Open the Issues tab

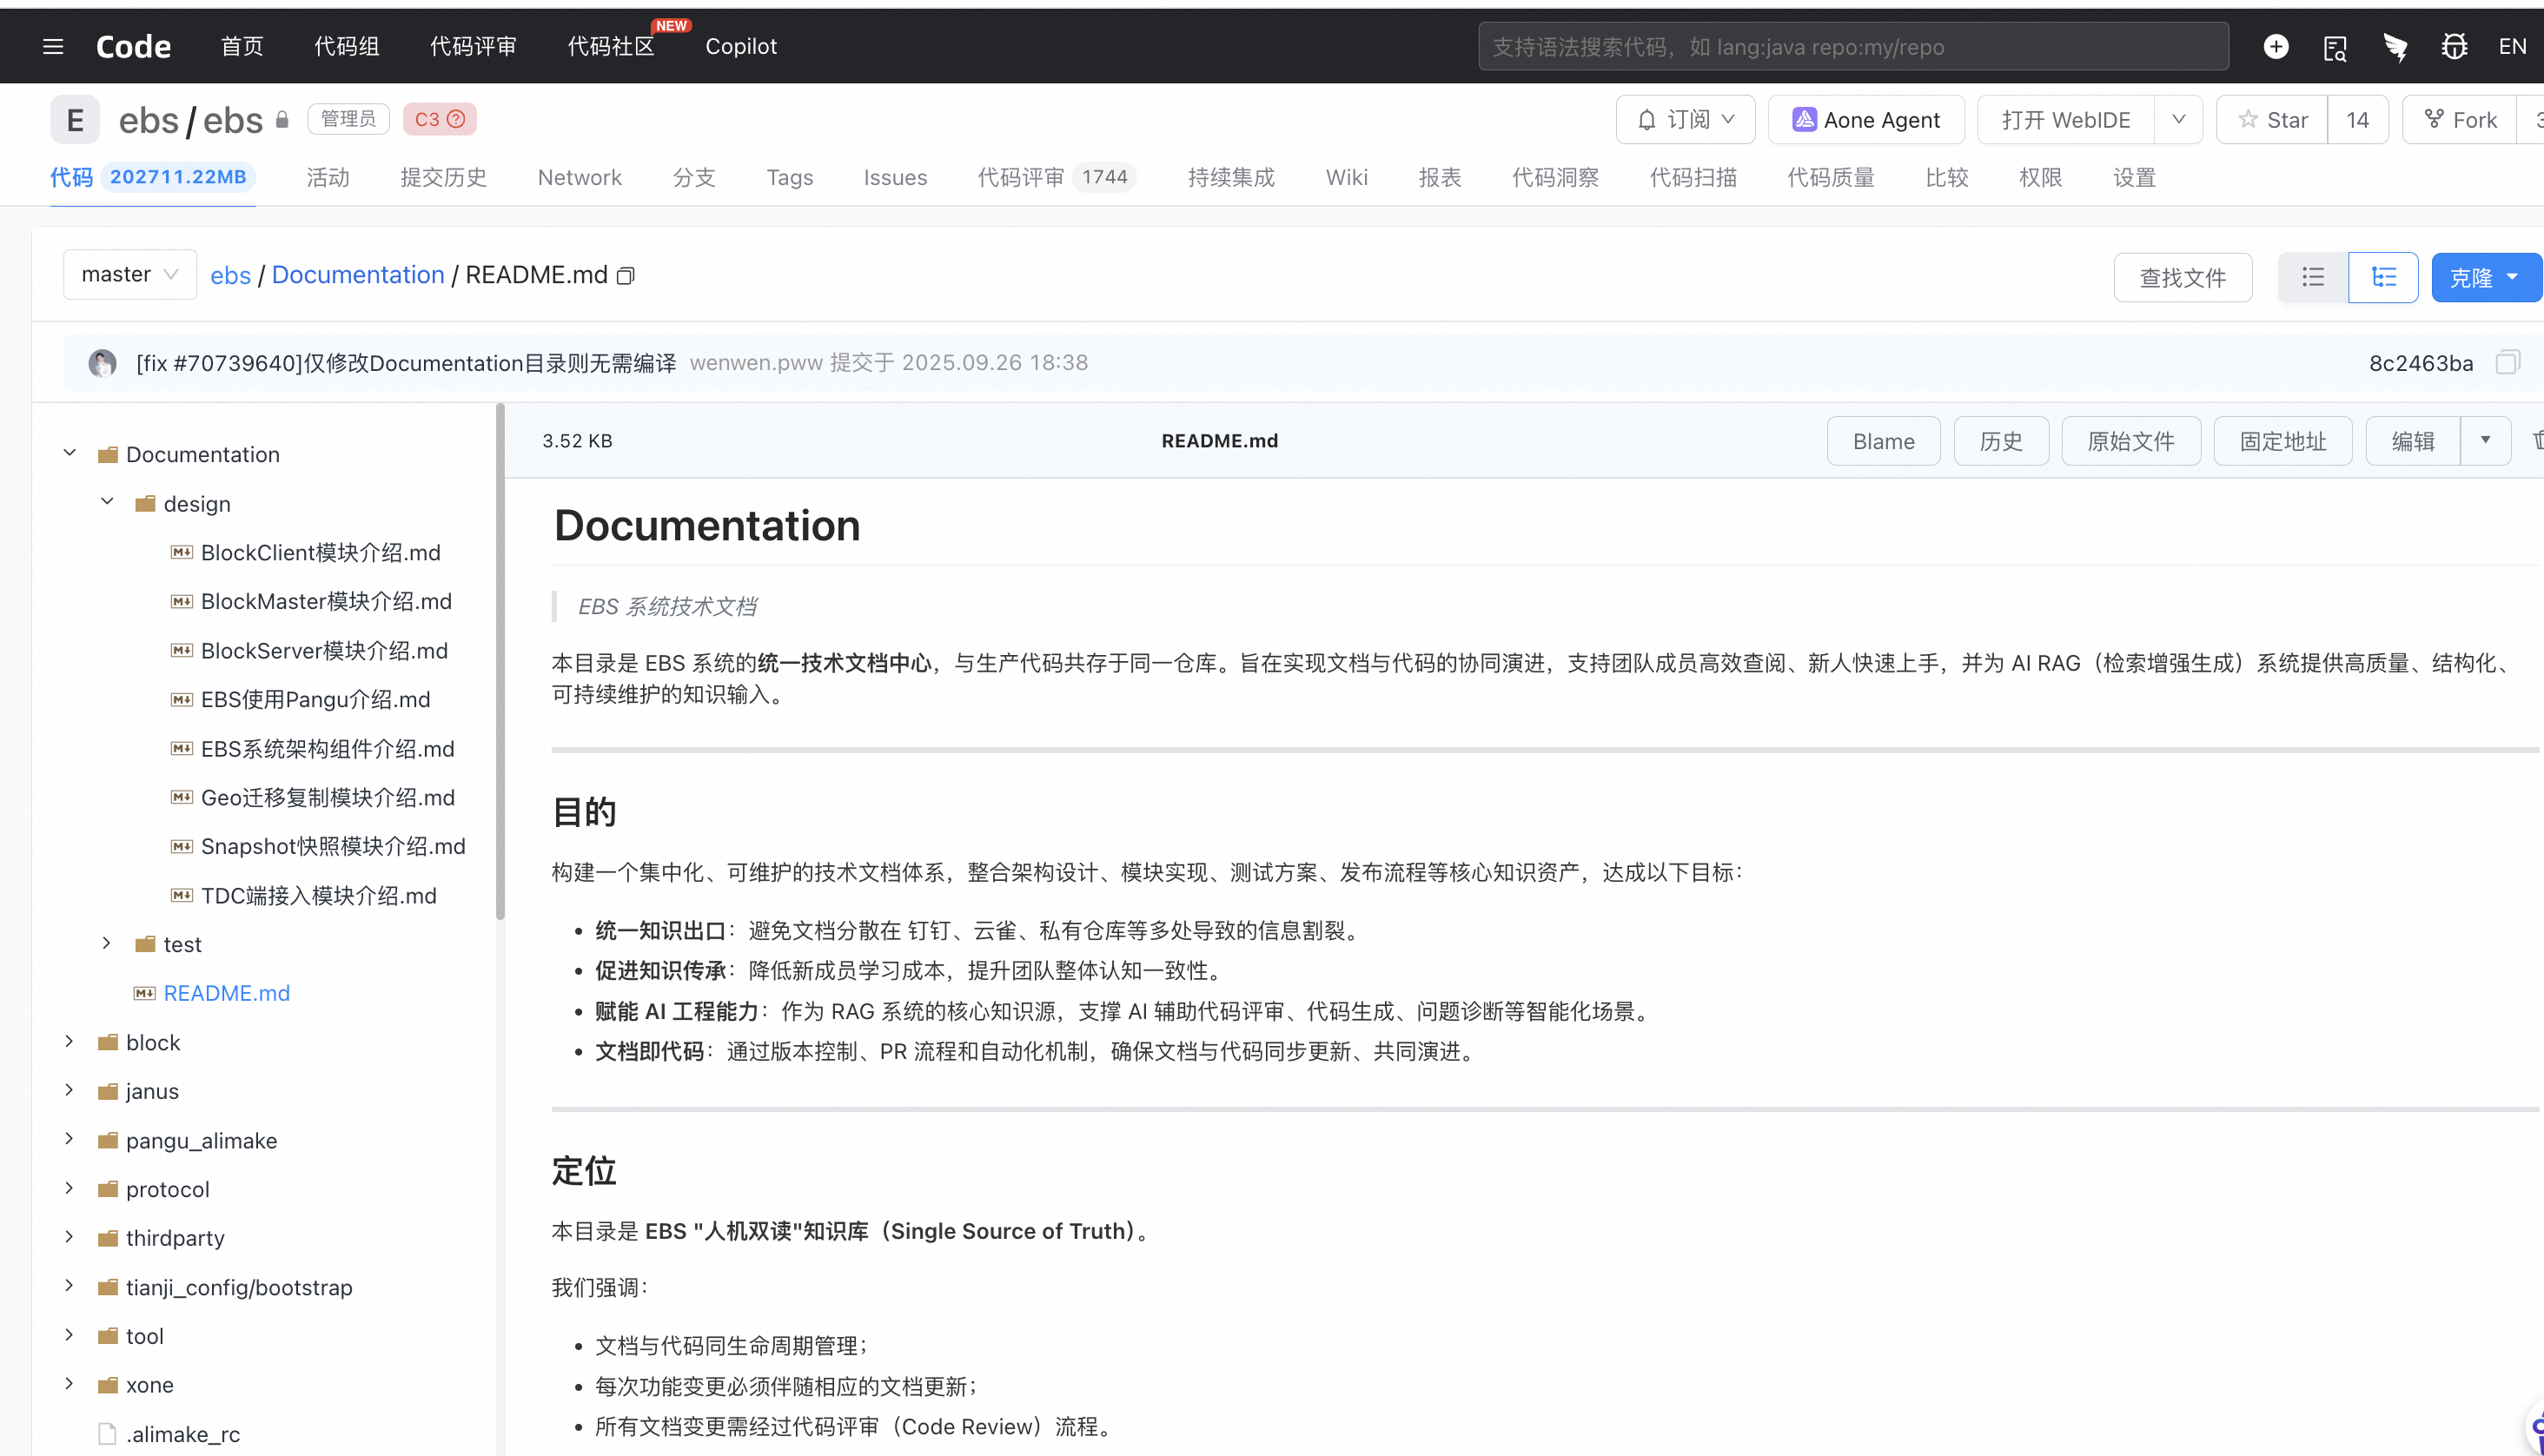pos(895,177)
